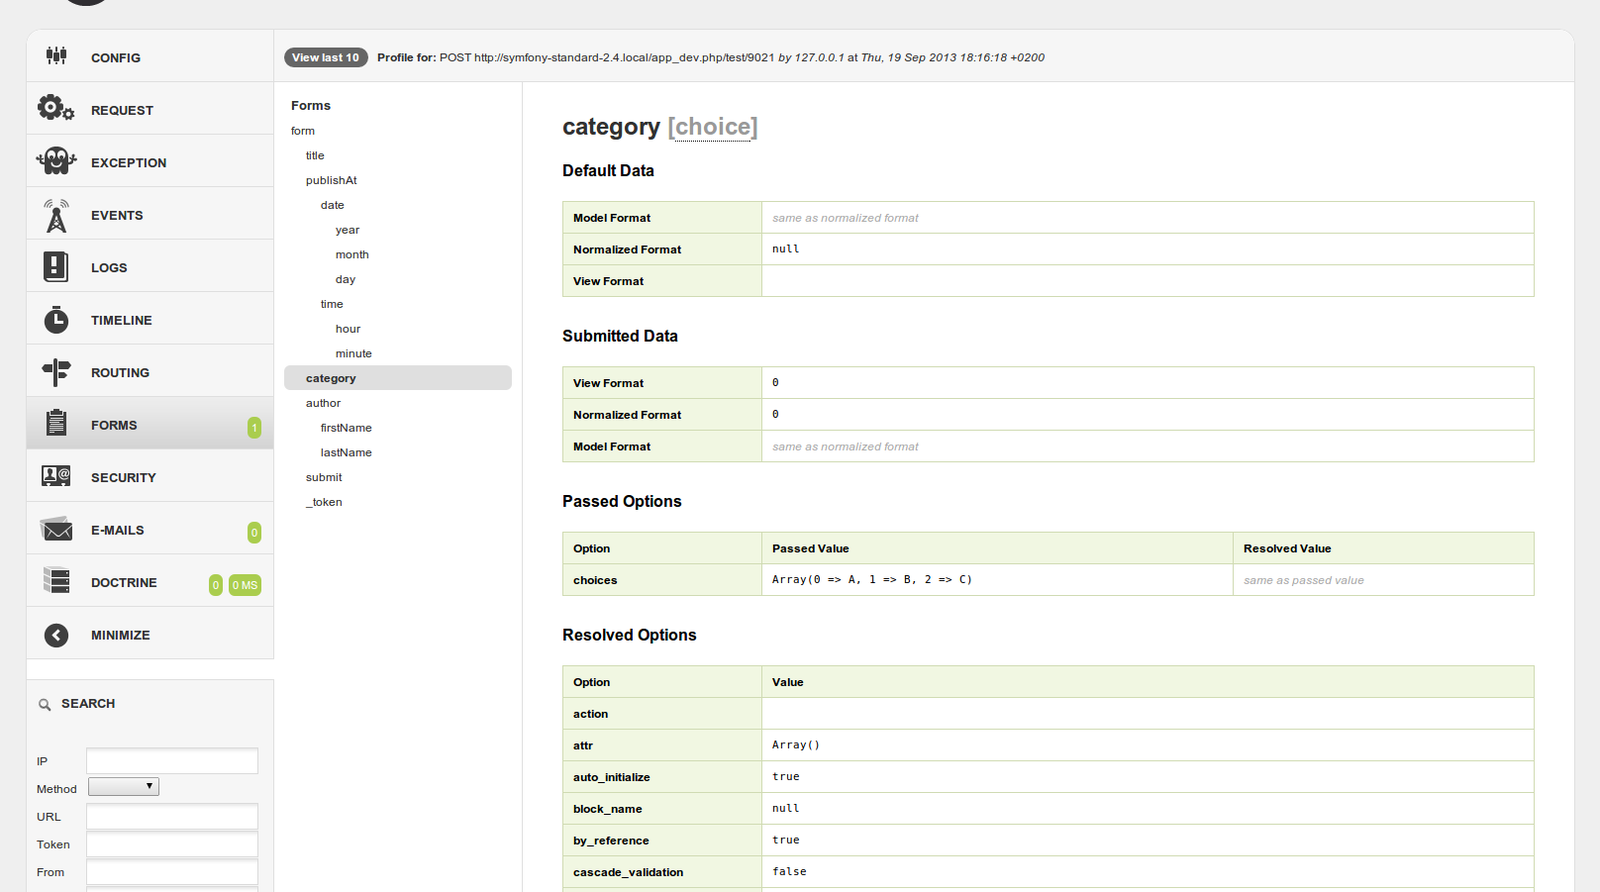
Task: Click the Timeline stopwatch icon
Action: click(x=56, y=320)
